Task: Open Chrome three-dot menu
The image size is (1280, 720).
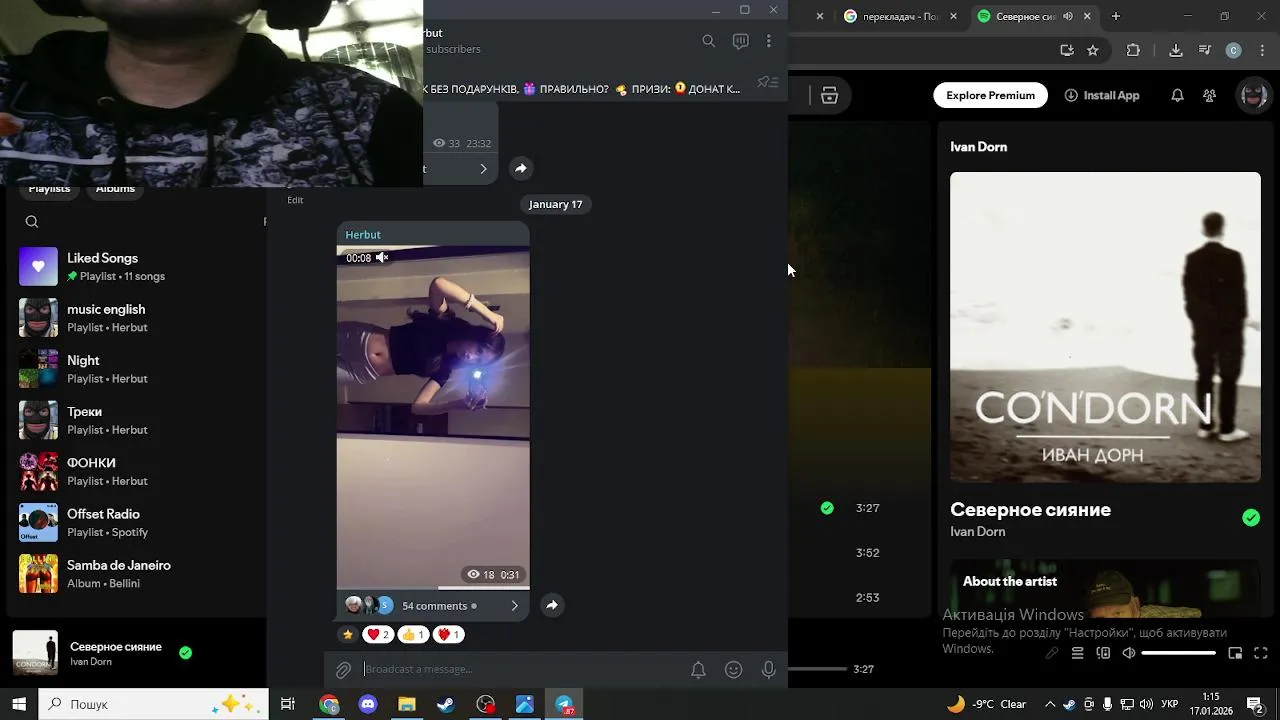Action: pyautogui.click(x=1262, y=50)
